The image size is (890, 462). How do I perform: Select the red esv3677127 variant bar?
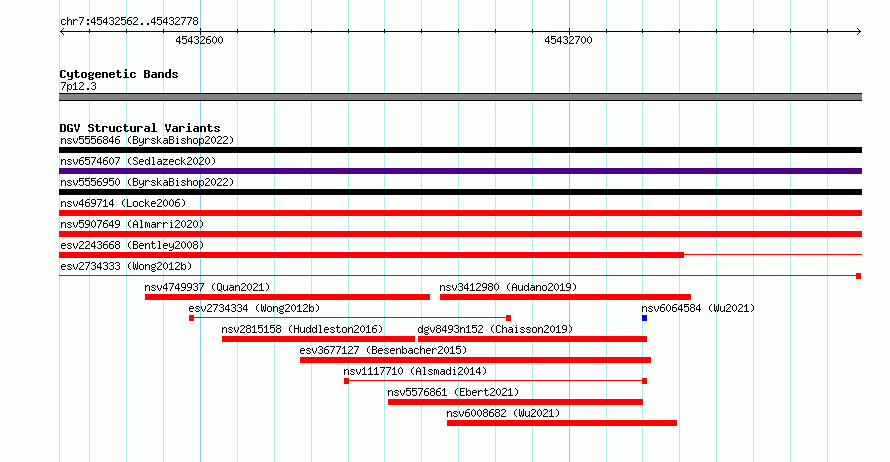[x=476, y=360]
